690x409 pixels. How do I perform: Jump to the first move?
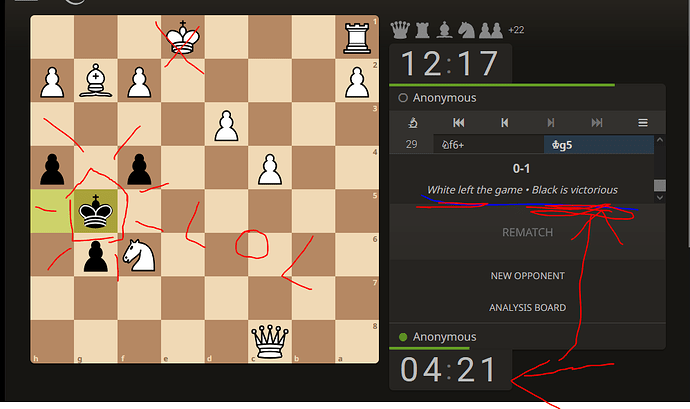[x=459, y=122]
